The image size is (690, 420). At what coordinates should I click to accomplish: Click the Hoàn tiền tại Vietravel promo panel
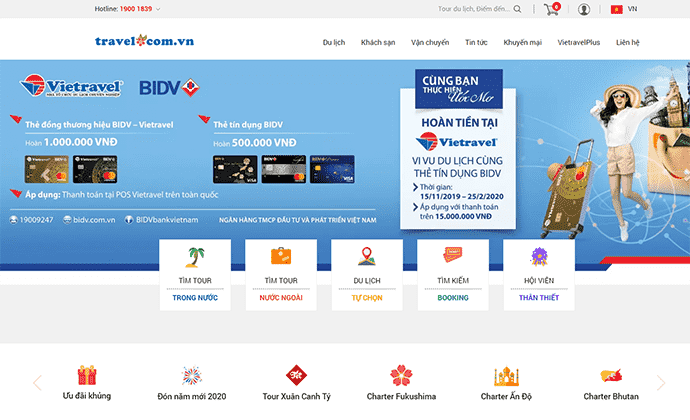pyautogui.click(x=458, y=150)
